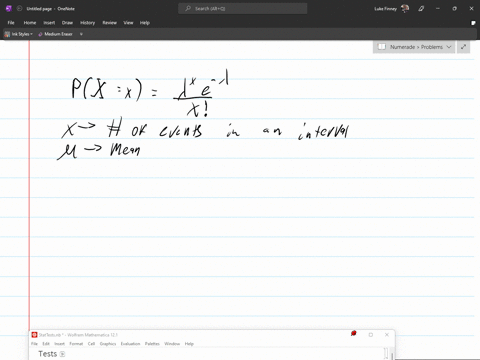
Task: Switch to the View tab
Action: coord(128,23)
